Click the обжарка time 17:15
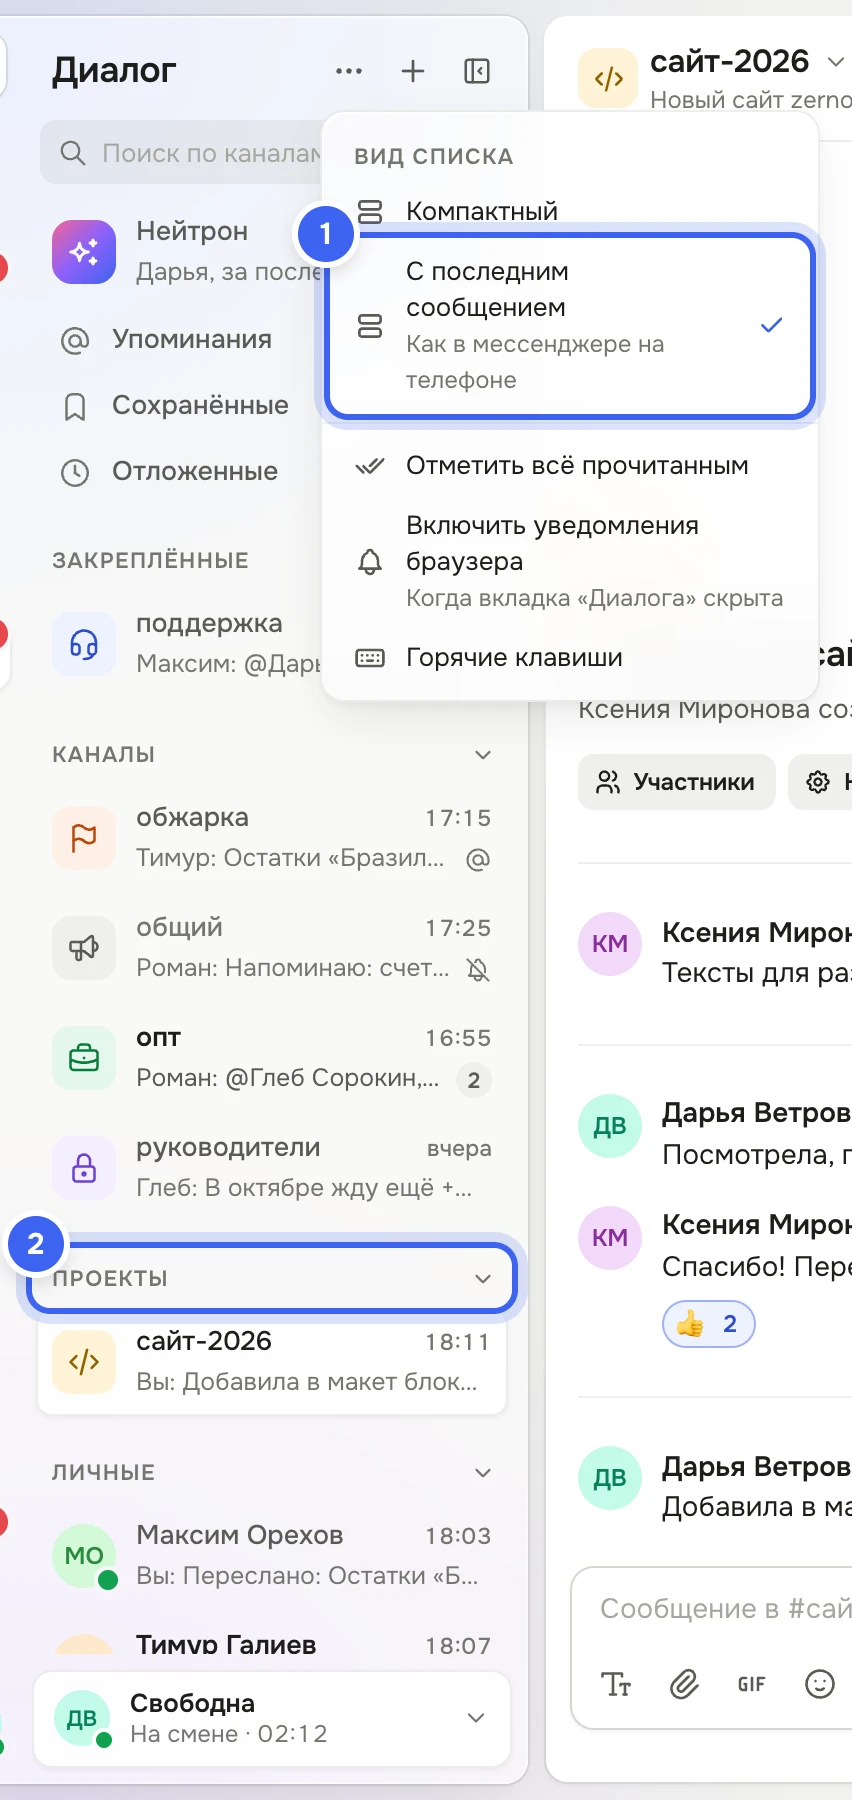This screenshot has width=852, height=1800. click(x=458, y=818)
